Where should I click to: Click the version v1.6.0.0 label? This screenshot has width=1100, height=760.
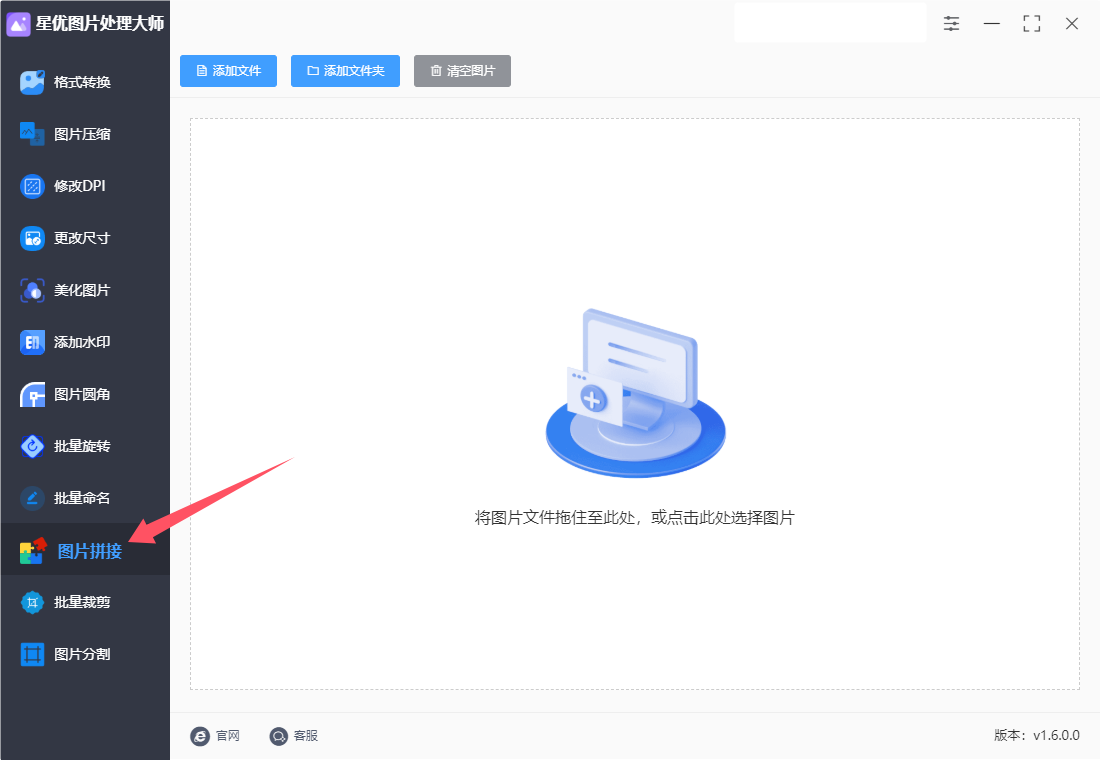click(x=1036, y=735)
